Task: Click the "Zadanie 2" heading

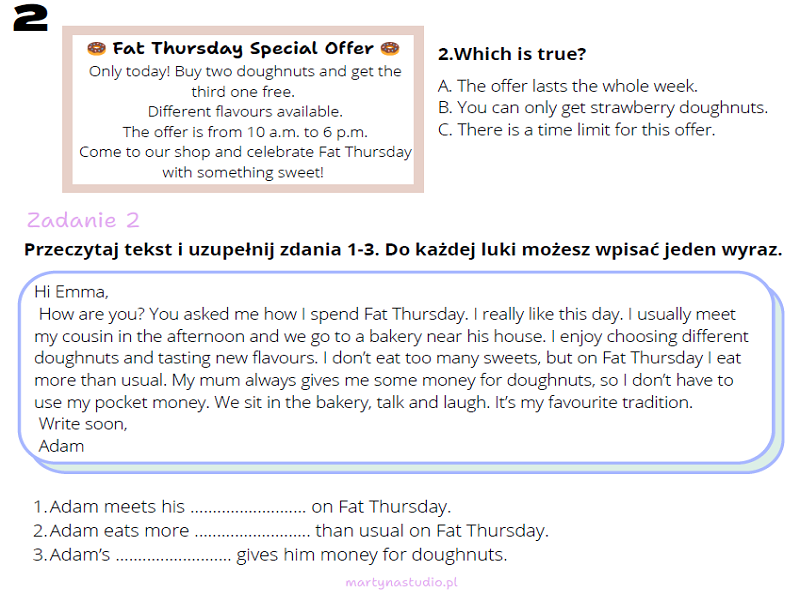Action: [x=83, y=221]
